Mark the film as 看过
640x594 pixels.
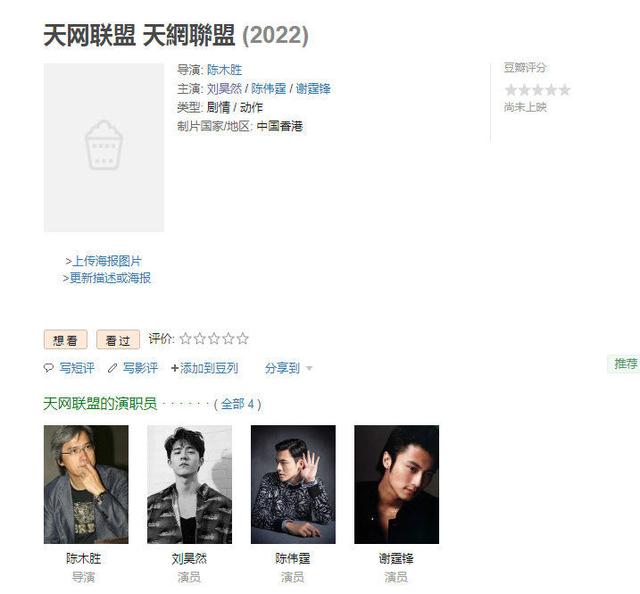coord(118,340)
